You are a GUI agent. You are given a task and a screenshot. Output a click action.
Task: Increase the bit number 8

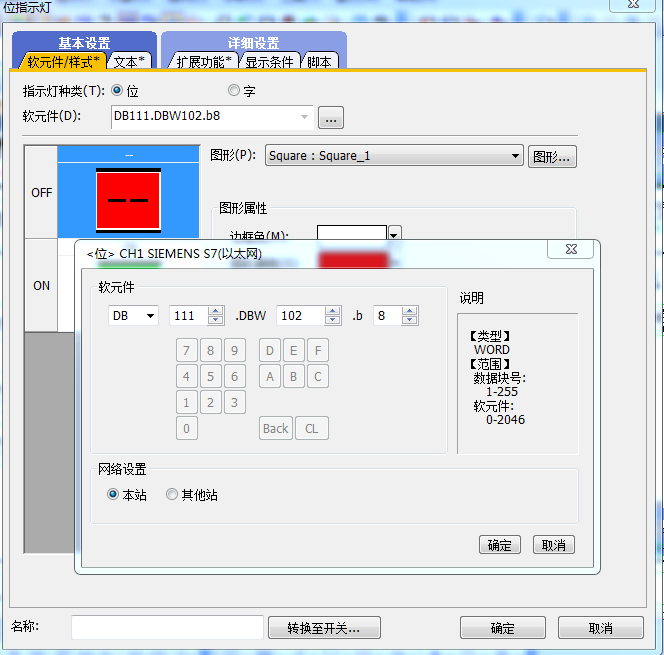409,311
